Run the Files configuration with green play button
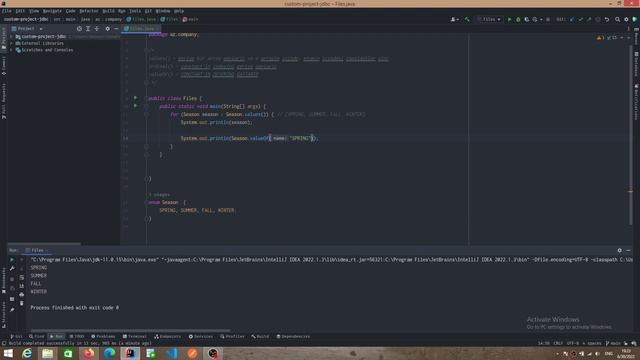Screen dimensions: 640x360 click(509, 19)
